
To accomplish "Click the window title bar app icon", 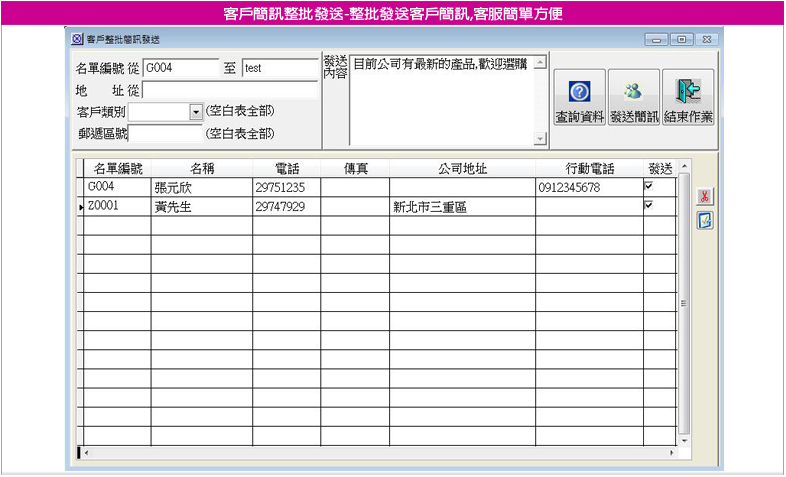I will click(77, 40).
